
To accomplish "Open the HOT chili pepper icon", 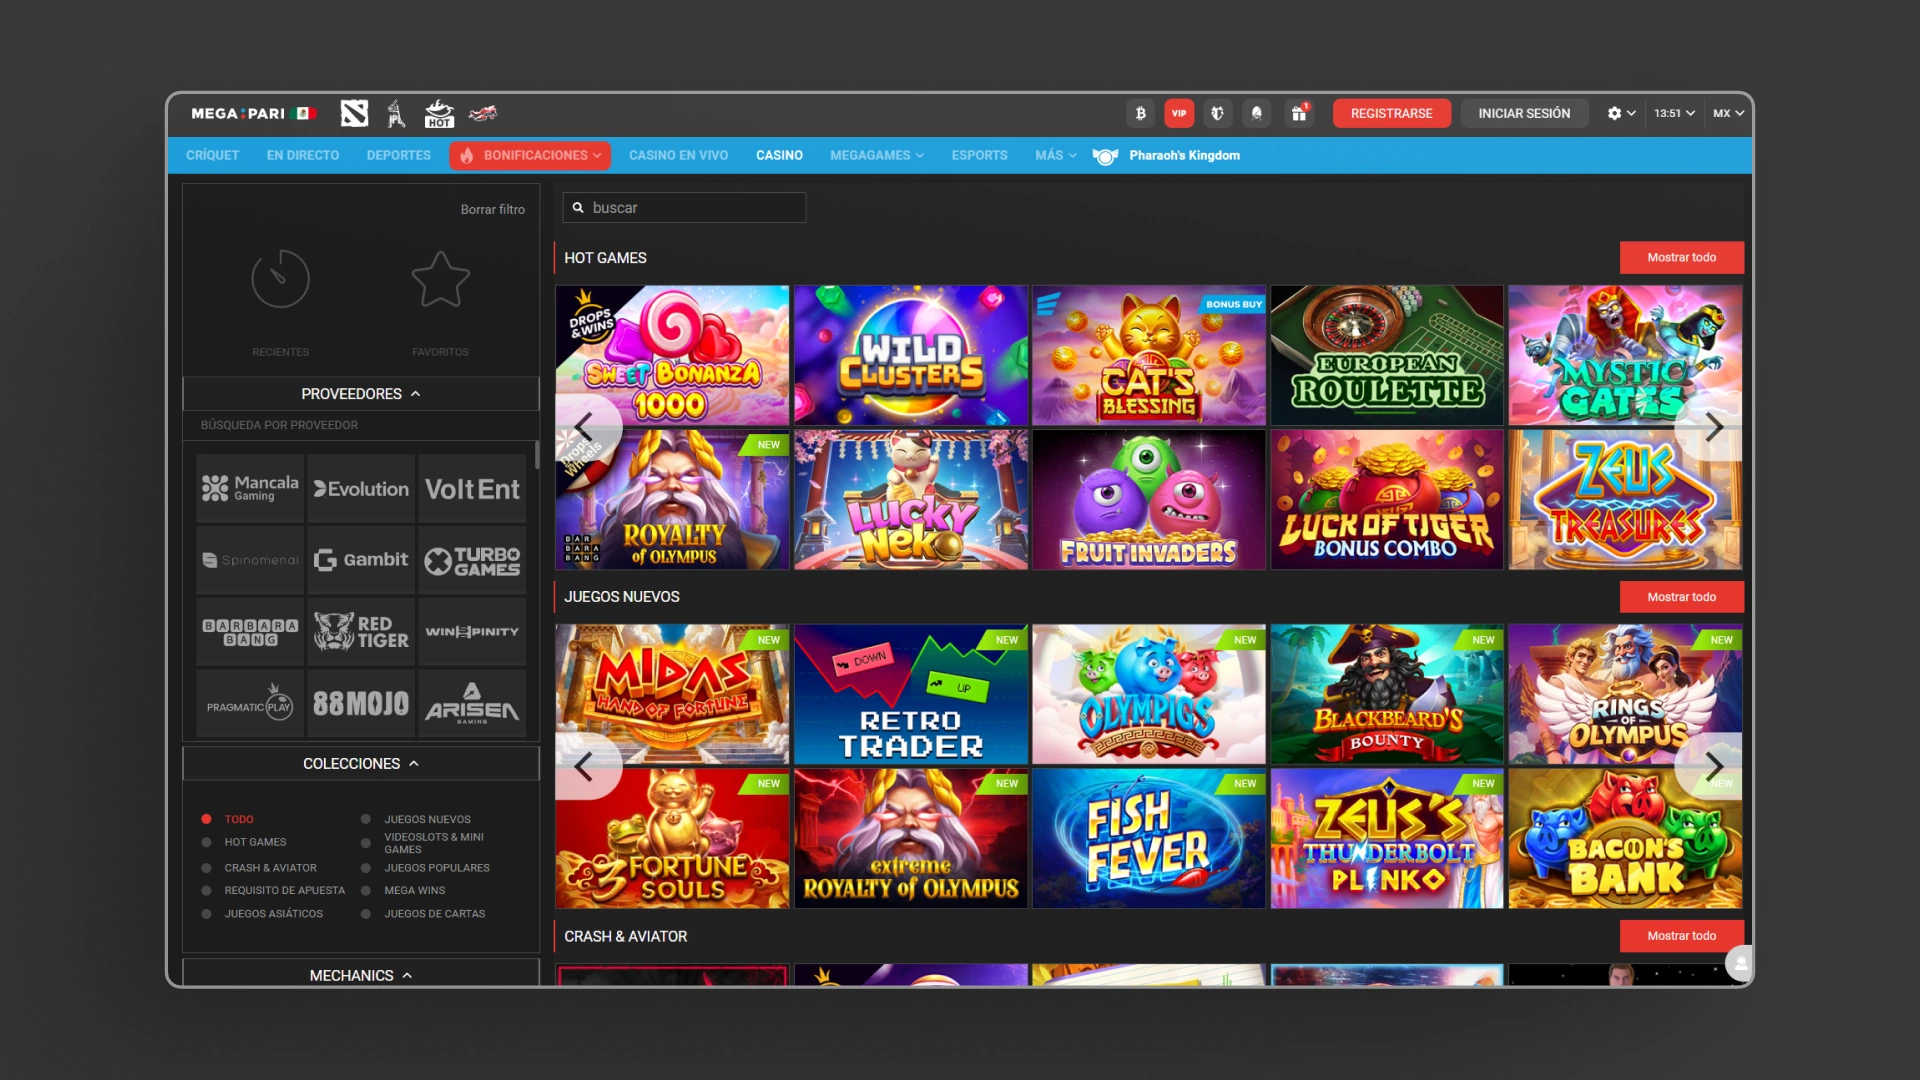I will [x=439, y=113].
